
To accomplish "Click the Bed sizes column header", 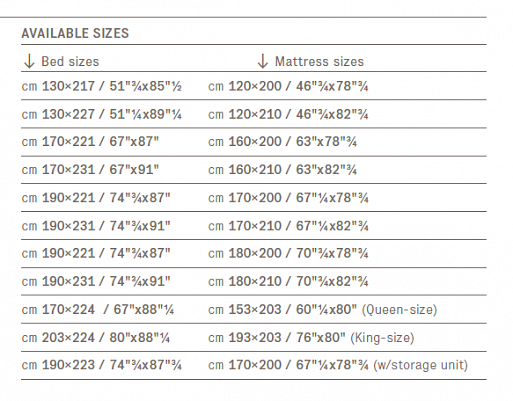I will tap(70, 62).
